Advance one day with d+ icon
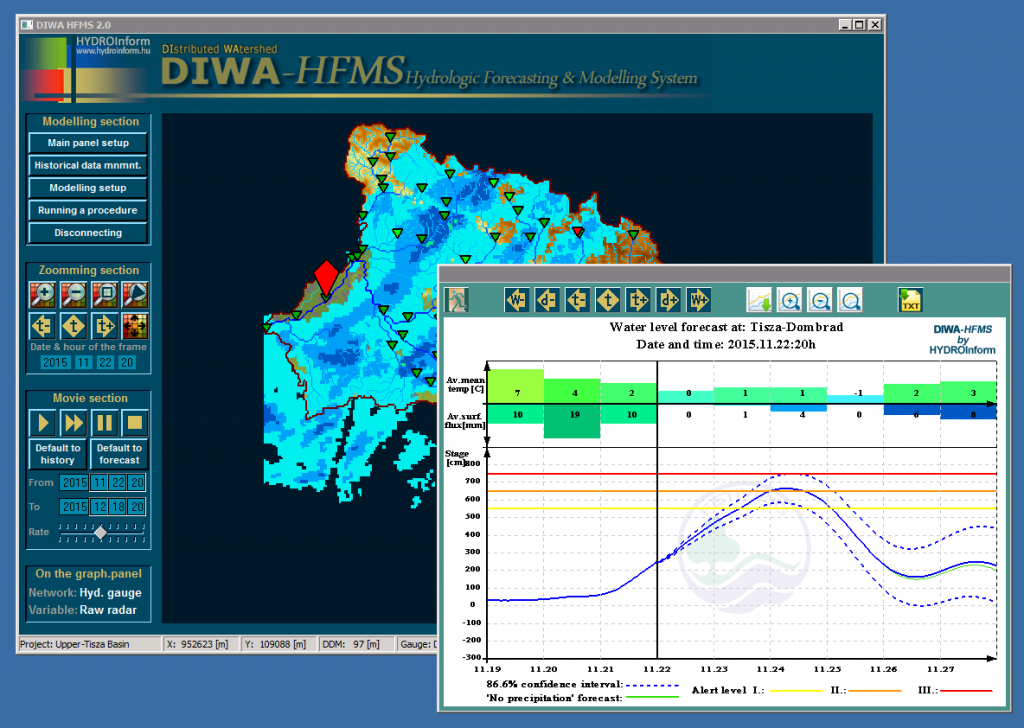This screenshot has width=1024, height=728. [x=668, y=300]
